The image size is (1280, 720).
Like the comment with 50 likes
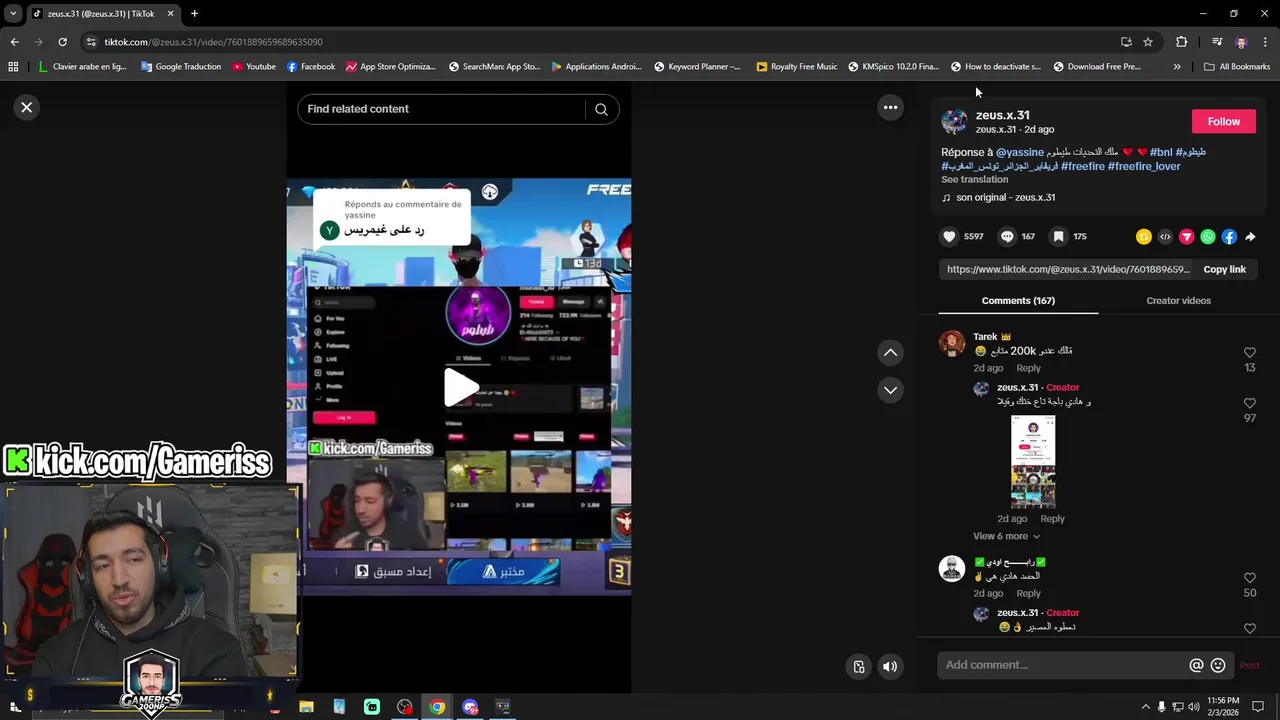click(1249, 578)
